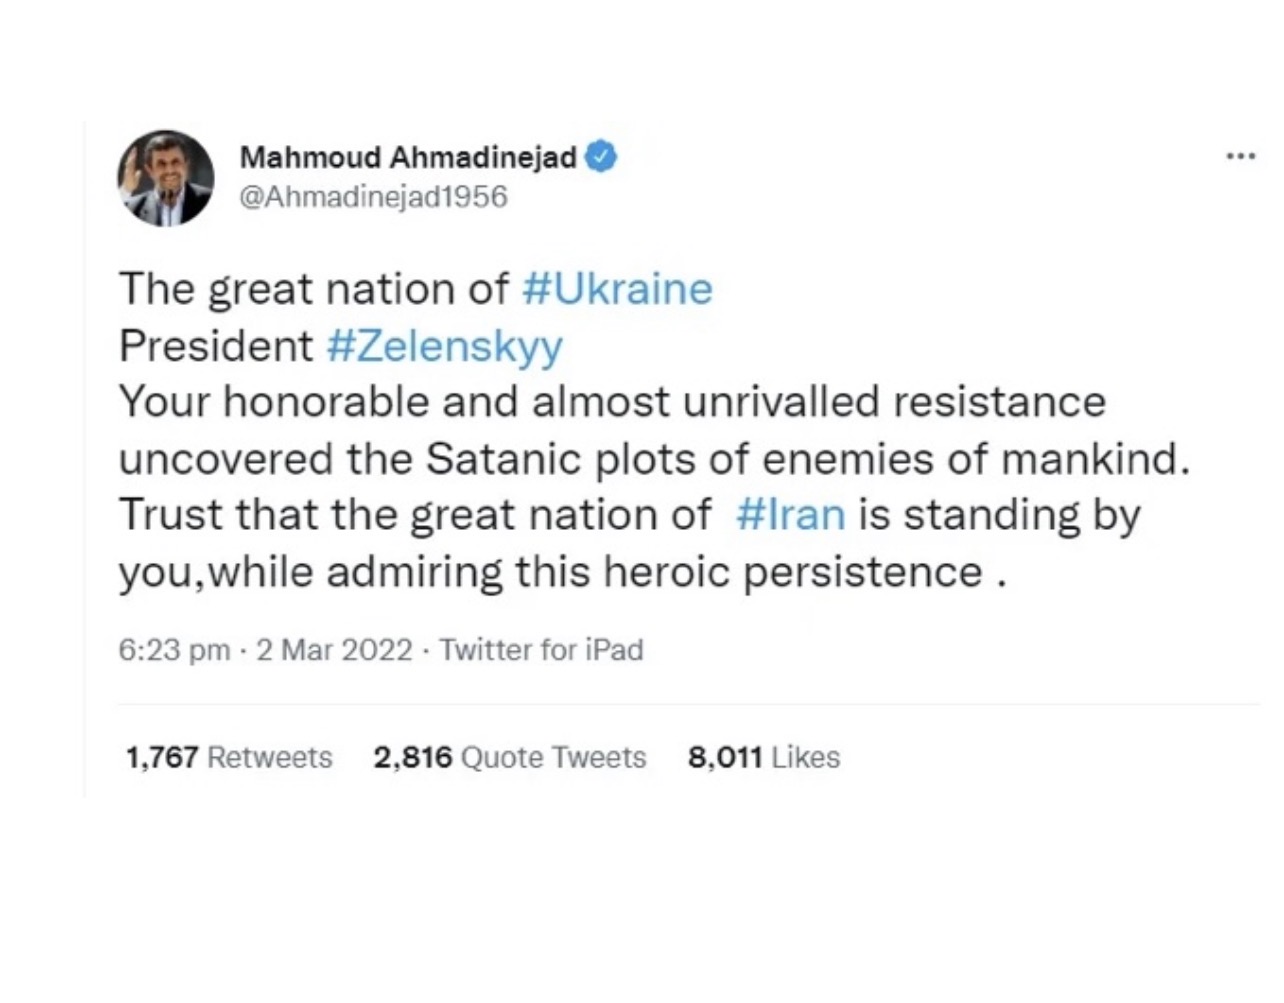Click the blue verified badge
This screenshot has width=1284, height=1003.
(x=601, y=157)
